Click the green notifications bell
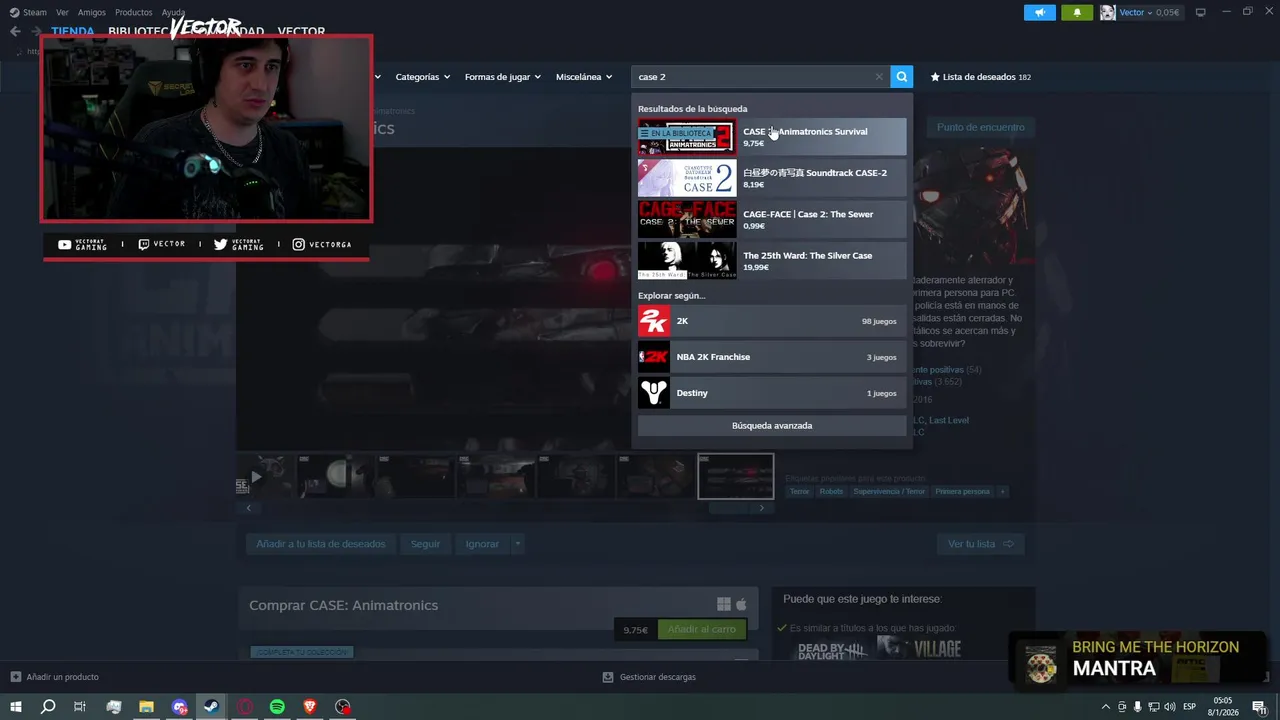This screenshot has width=1280, height=720. [1077, 12]
